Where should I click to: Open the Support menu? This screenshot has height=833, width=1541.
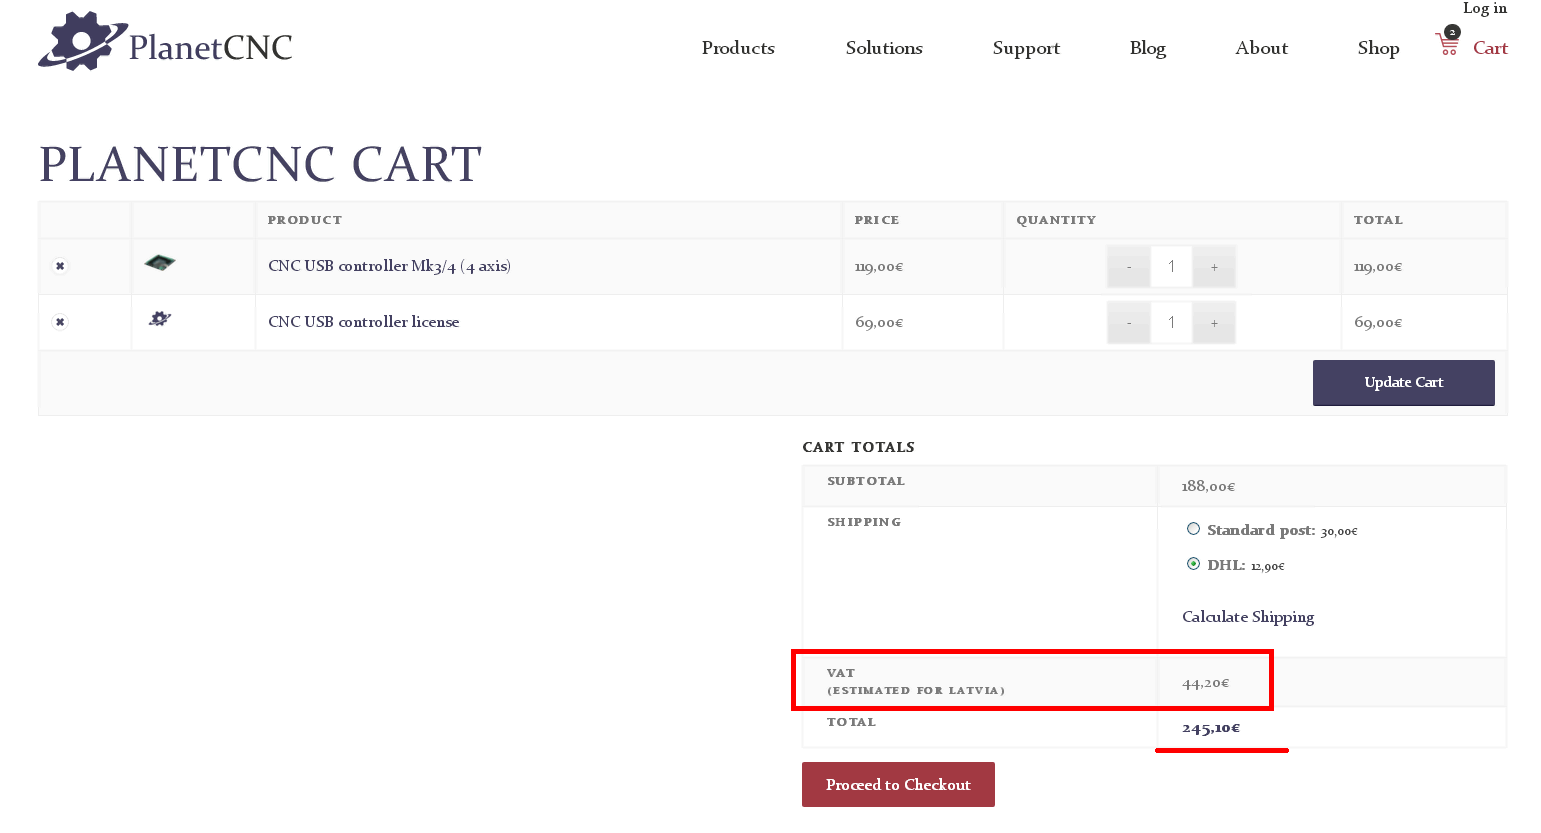pyautogui.click(x=1026, y=48)
